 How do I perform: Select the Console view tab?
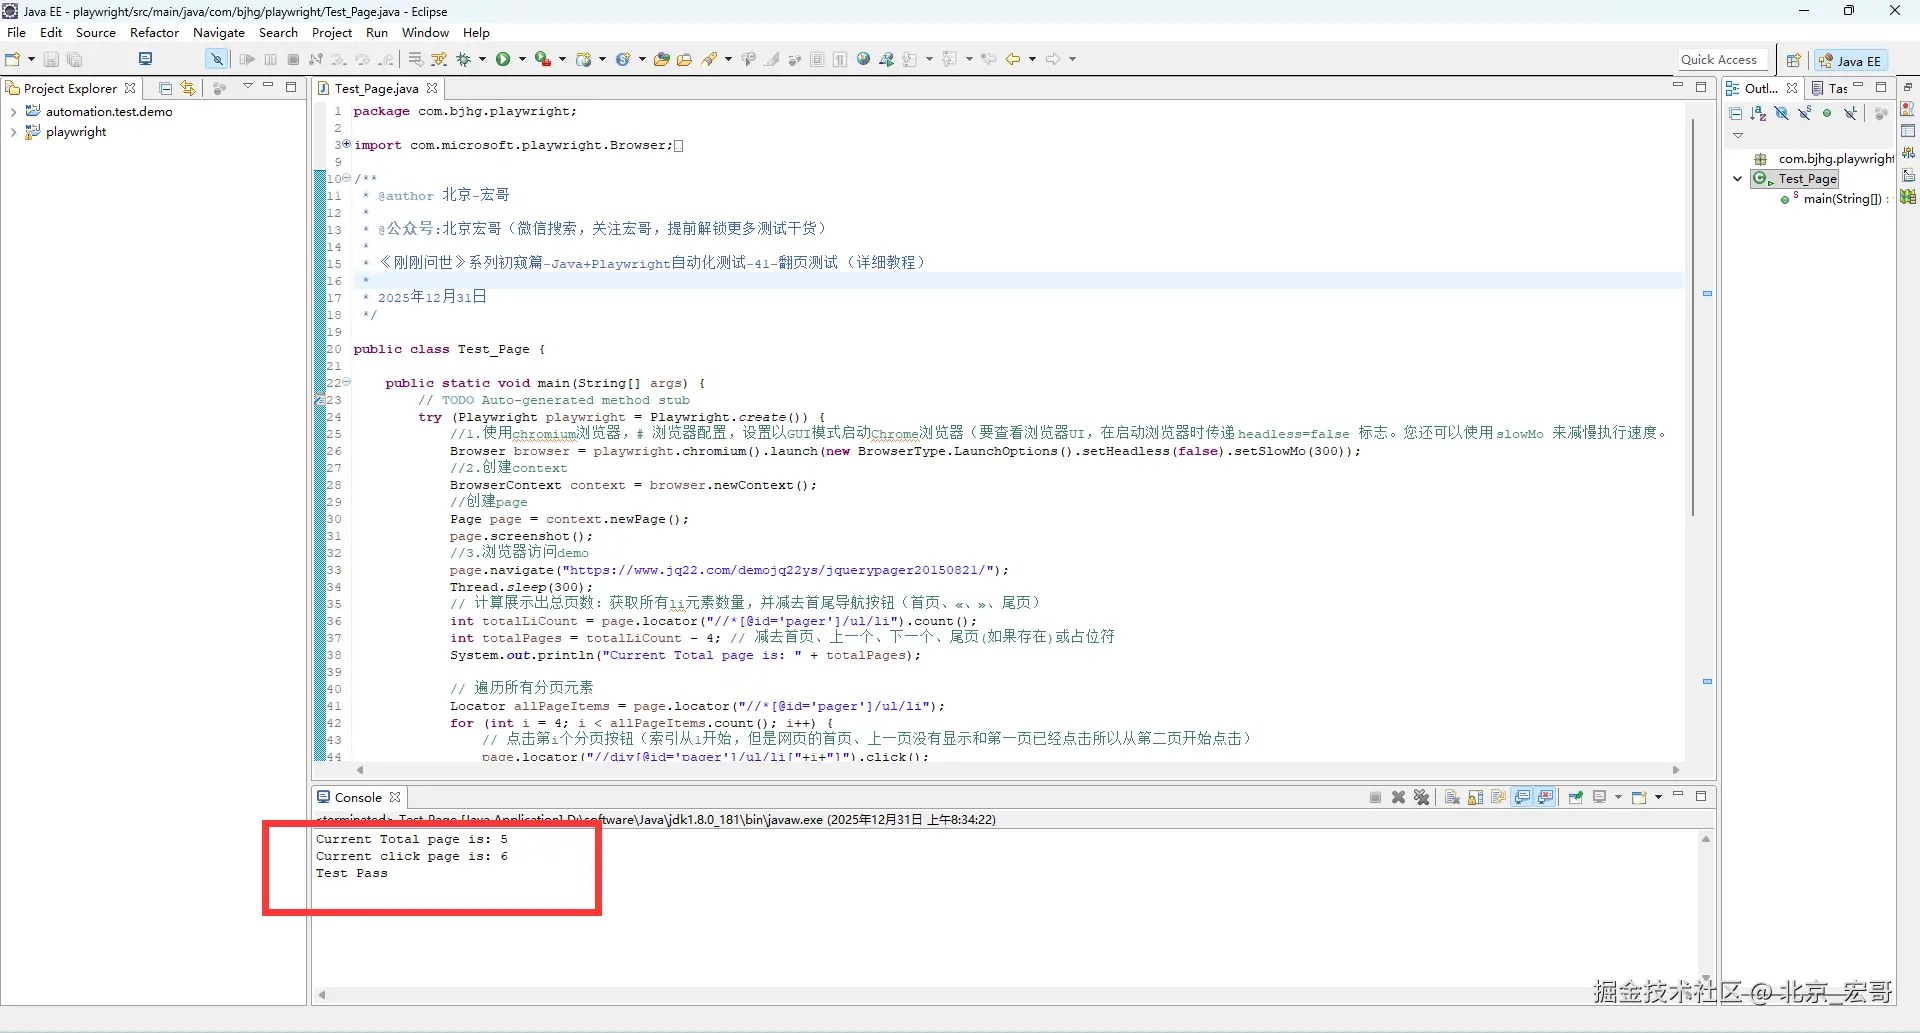pyautogui.click(x=358, y=798)
